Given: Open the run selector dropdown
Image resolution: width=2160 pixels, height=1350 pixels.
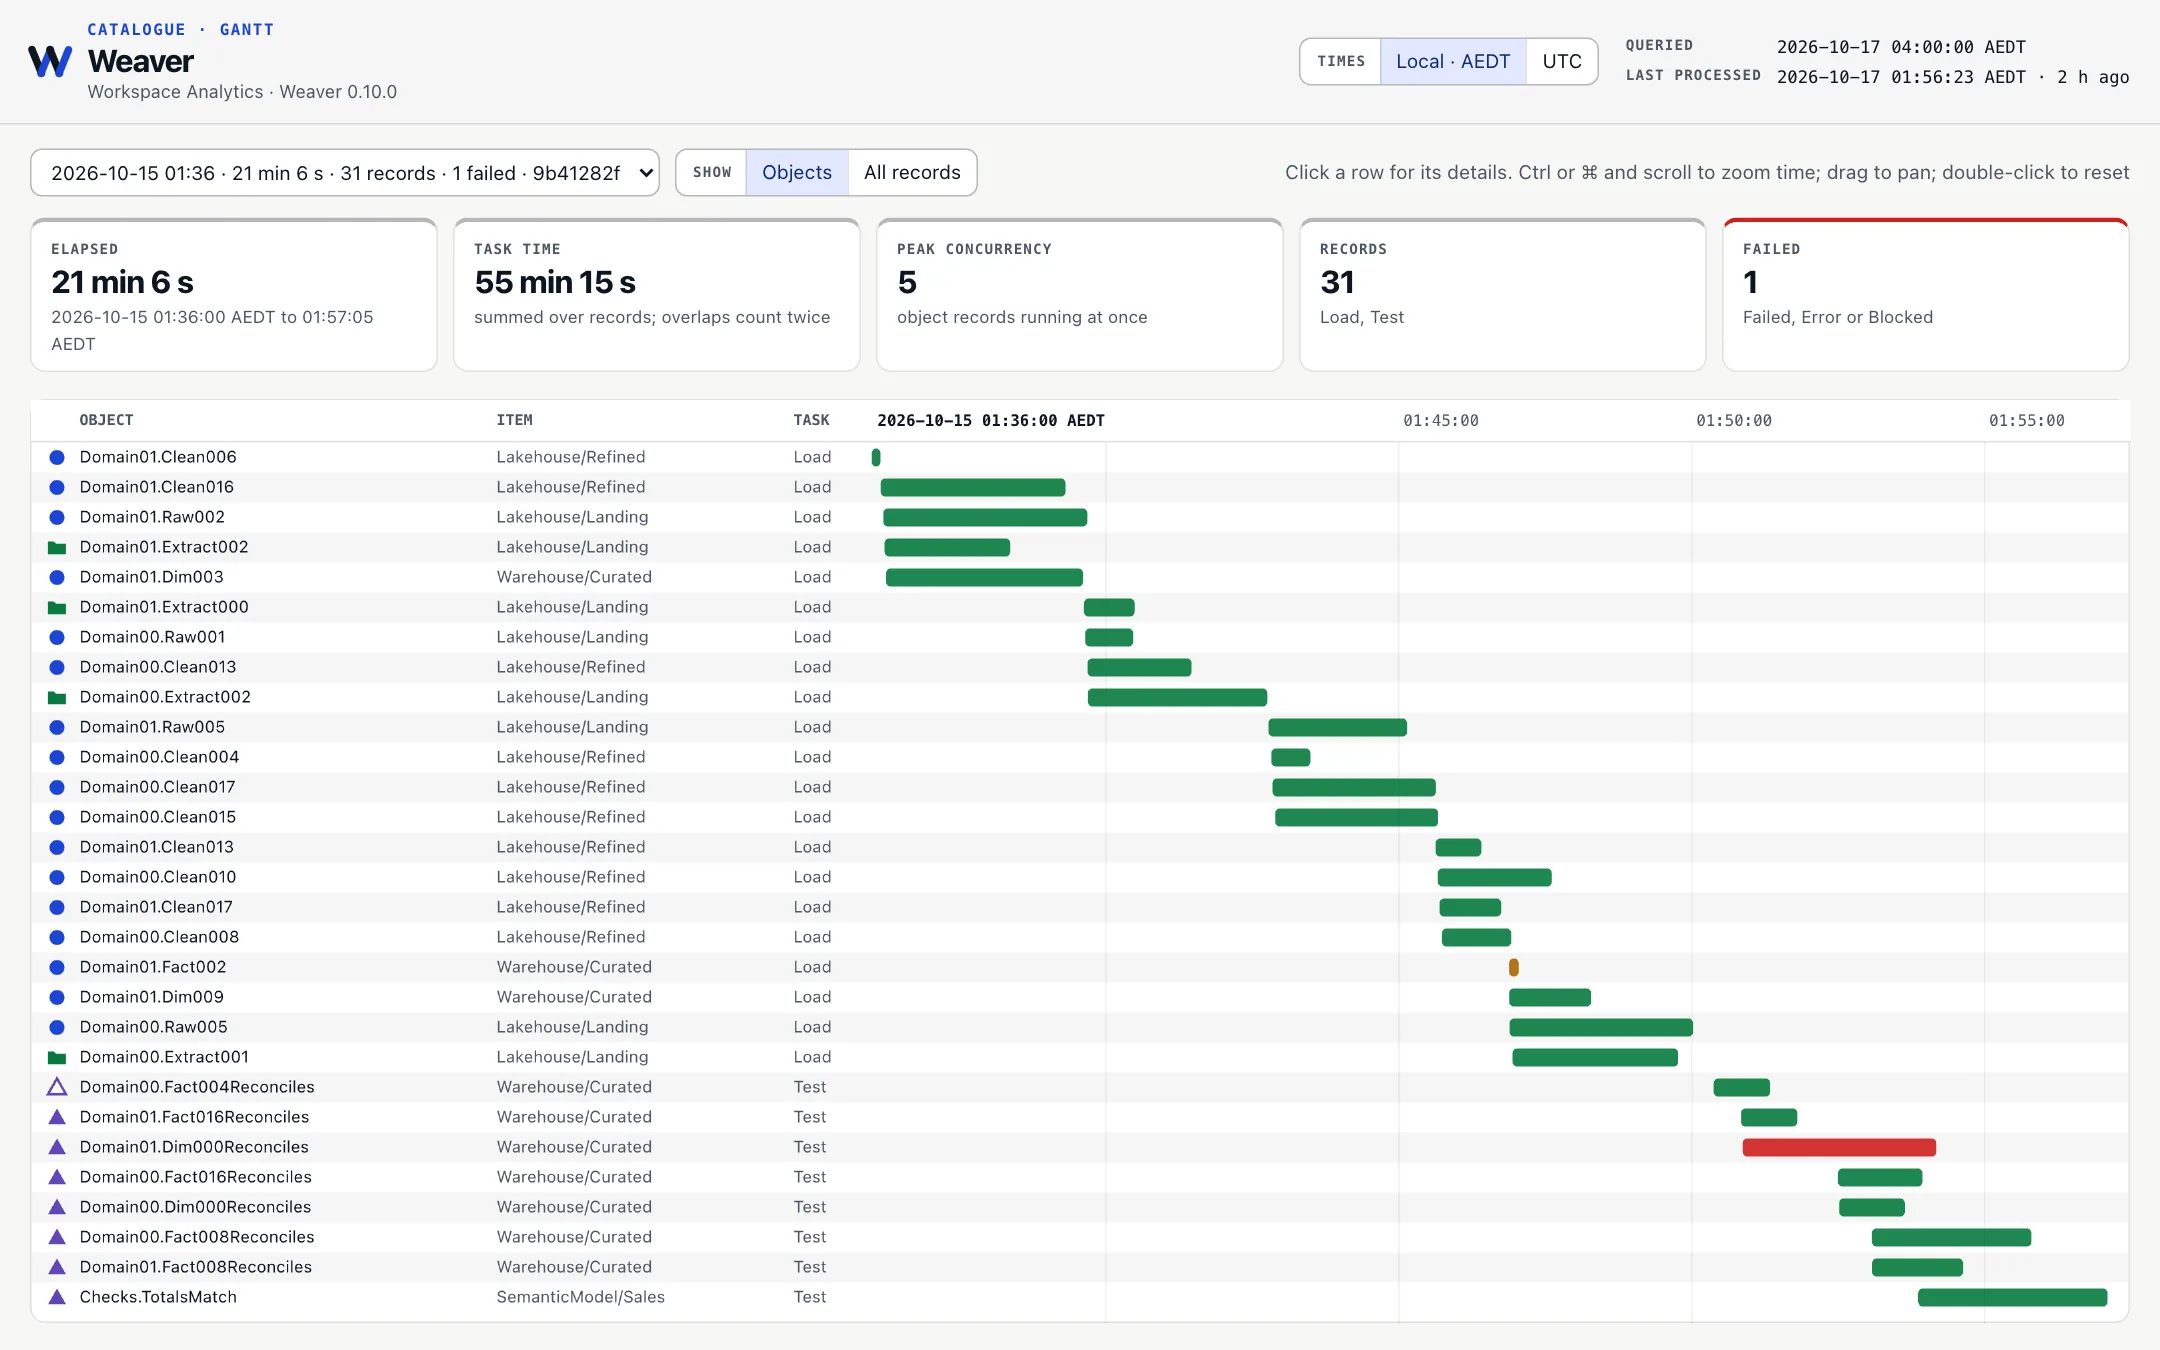Looking at the screenshot, I should tap(345, 173).
